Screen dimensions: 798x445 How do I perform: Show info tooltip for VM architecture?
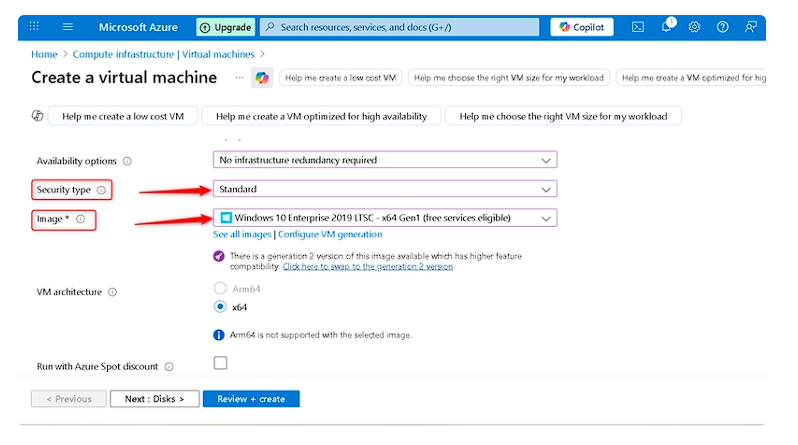pyautogui.click(x=112, y=292)
